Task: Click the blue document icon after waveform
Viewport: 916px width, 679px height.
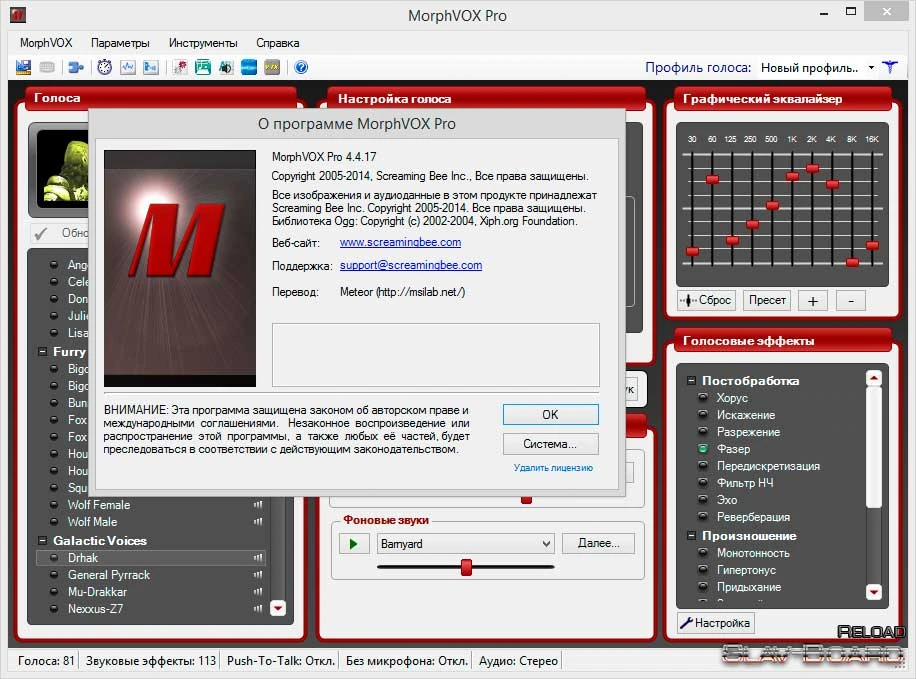Action: point(151,67)
